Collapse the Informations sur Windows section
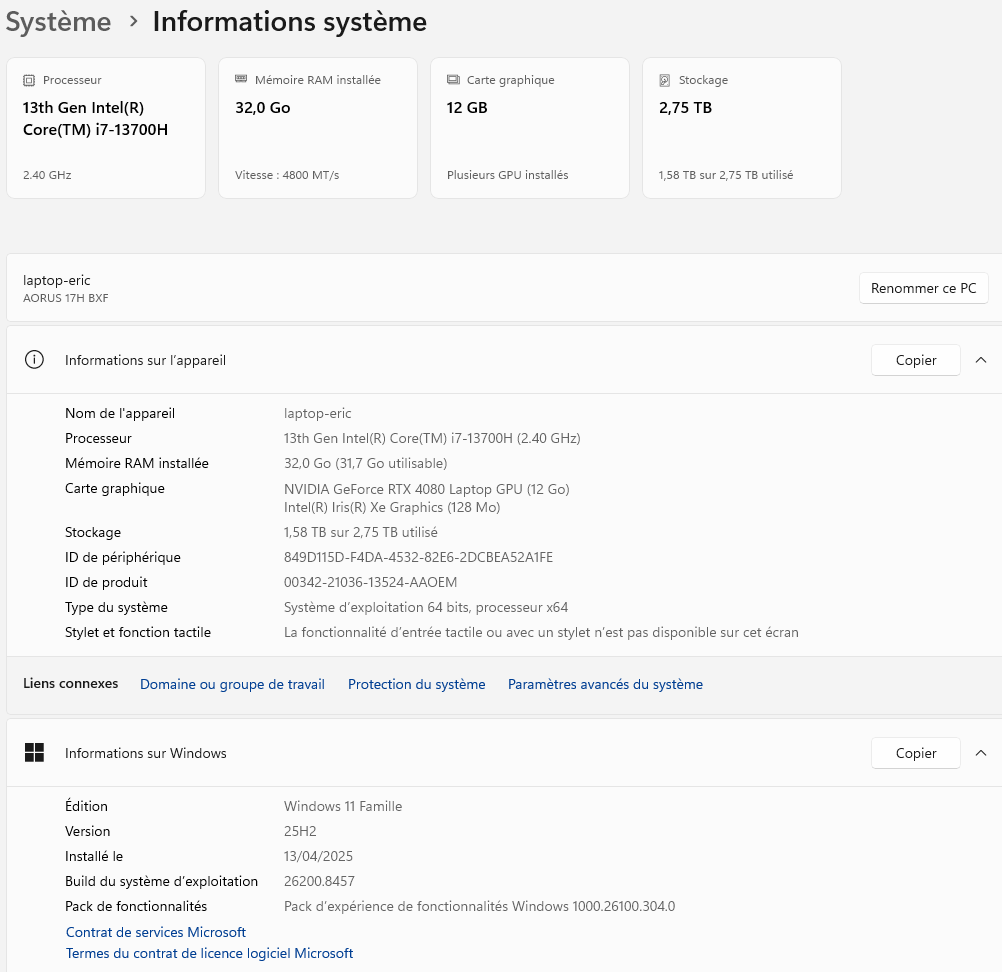The height and width of the screenshot is (972, 1002). pos(981,753)
